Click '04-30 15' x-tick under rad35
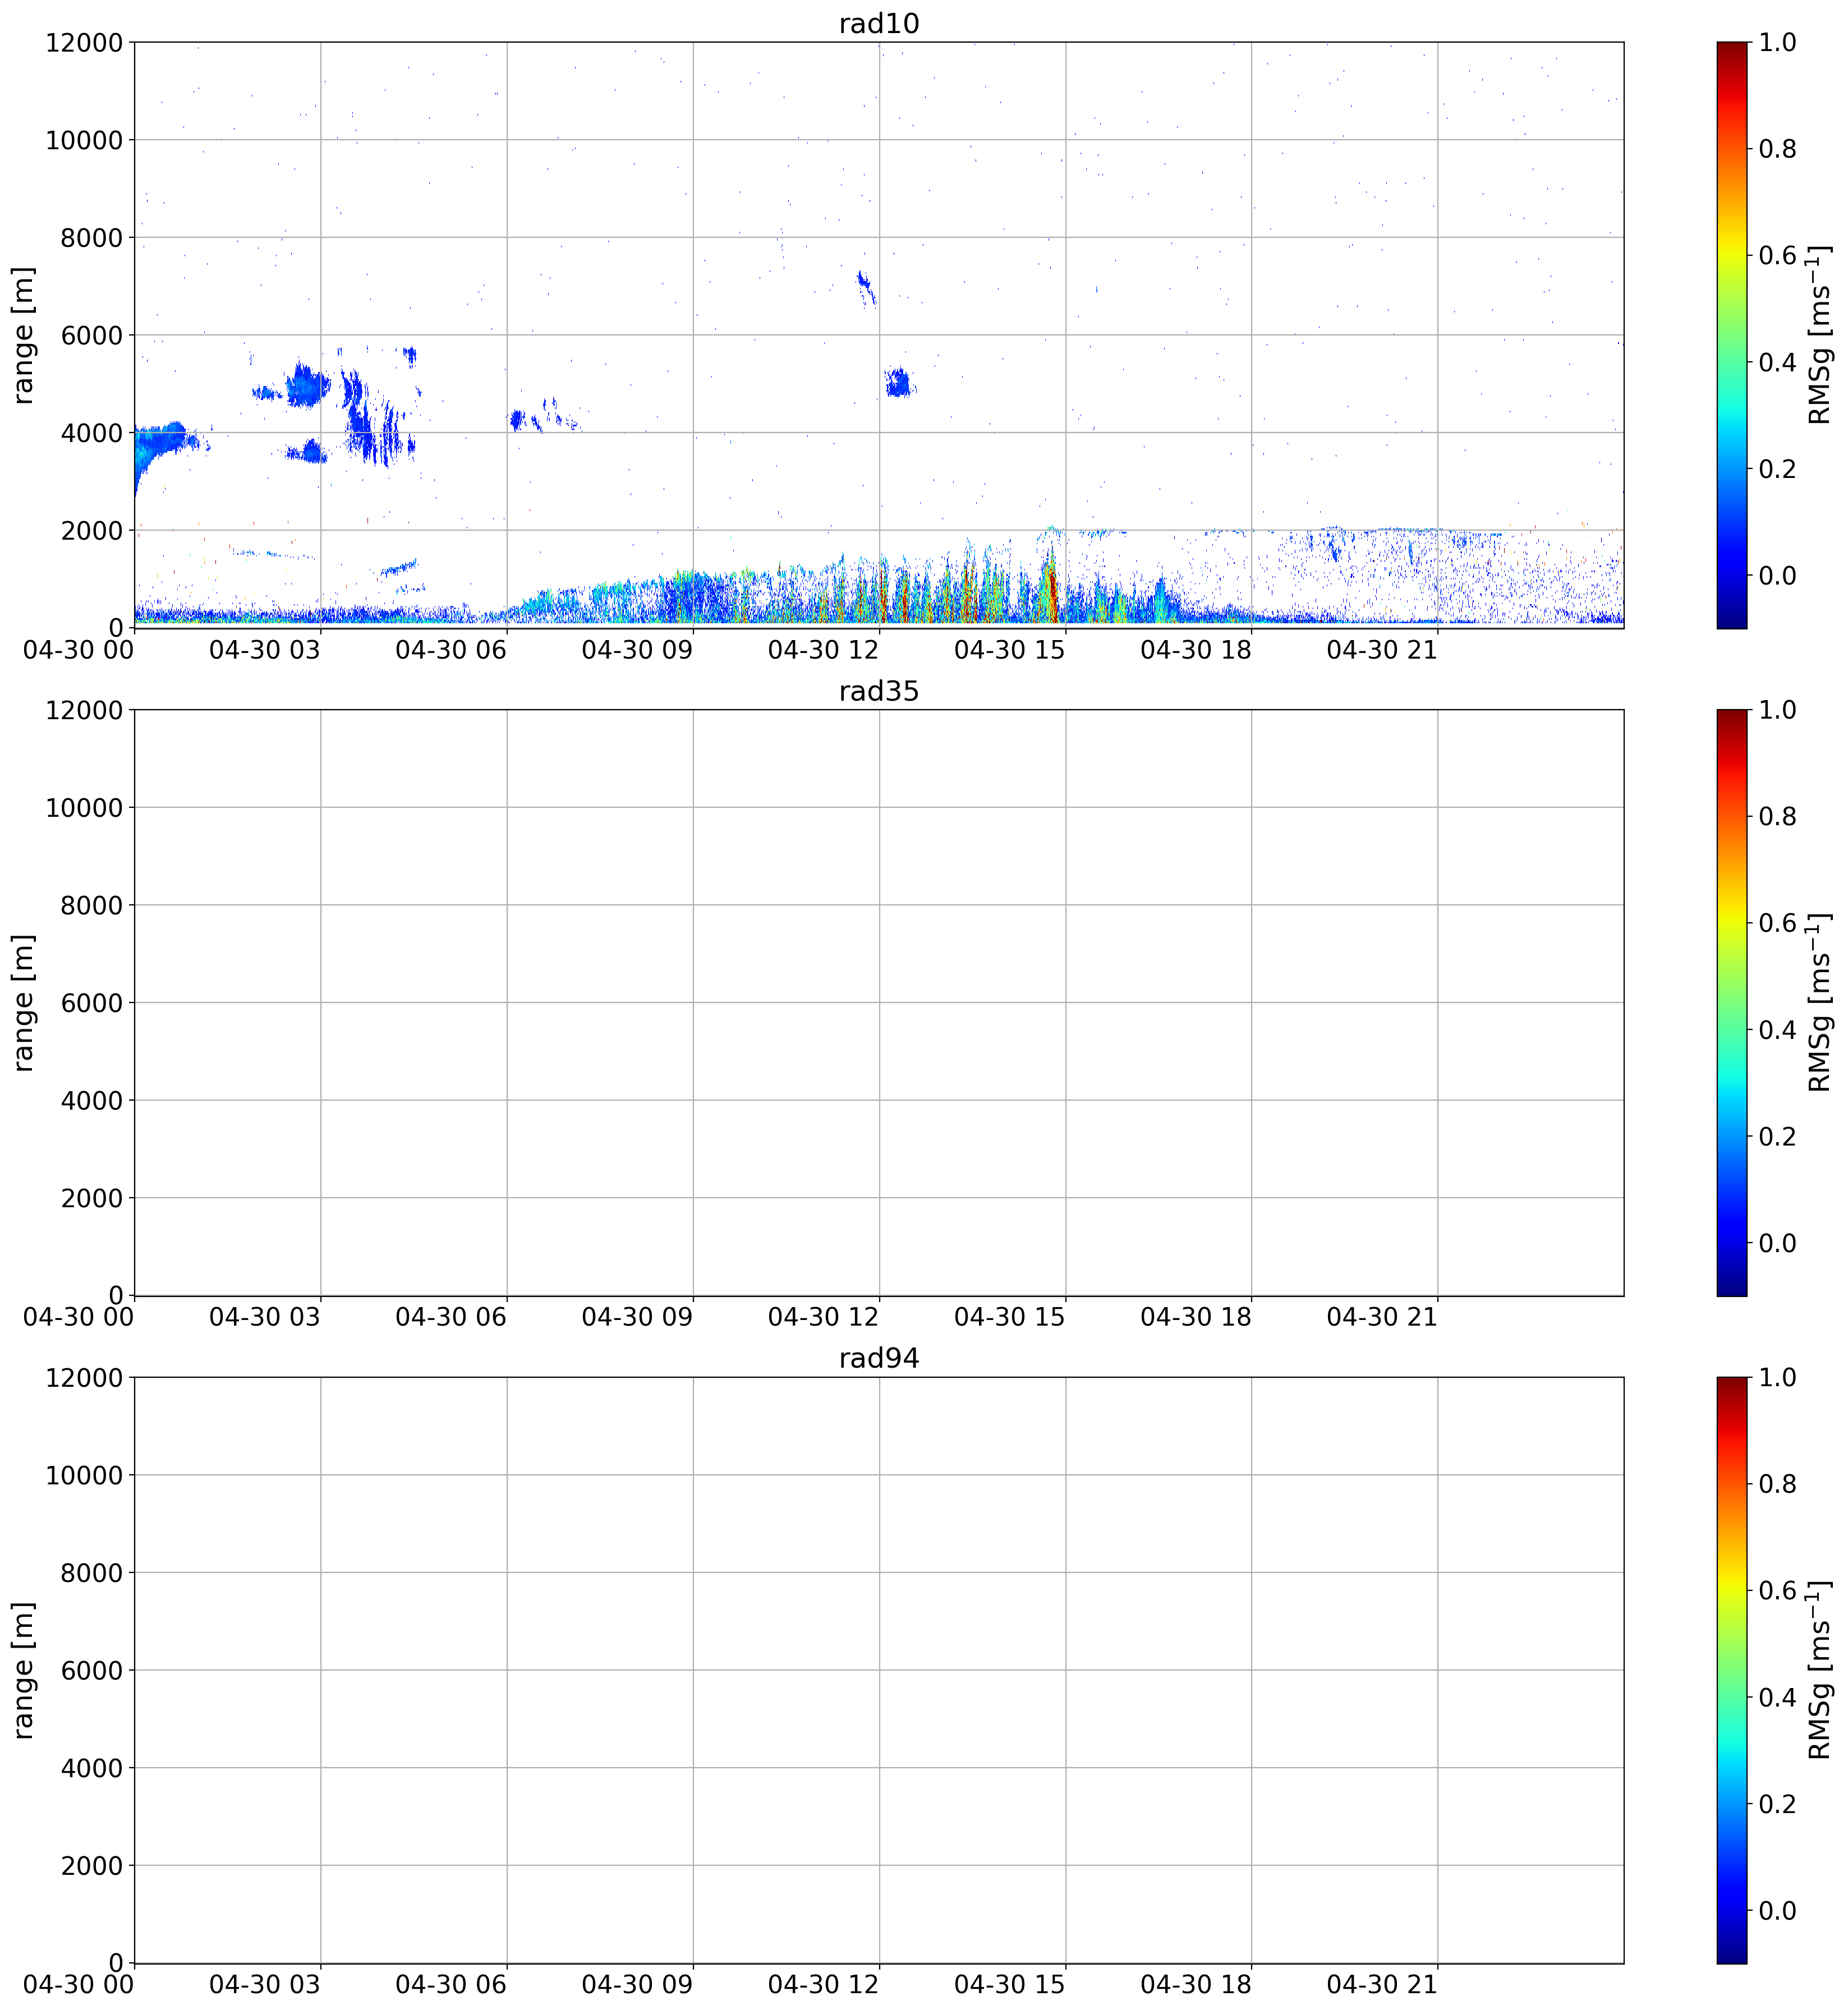This screenshot has height=2010, width=1848. 1010,1318
